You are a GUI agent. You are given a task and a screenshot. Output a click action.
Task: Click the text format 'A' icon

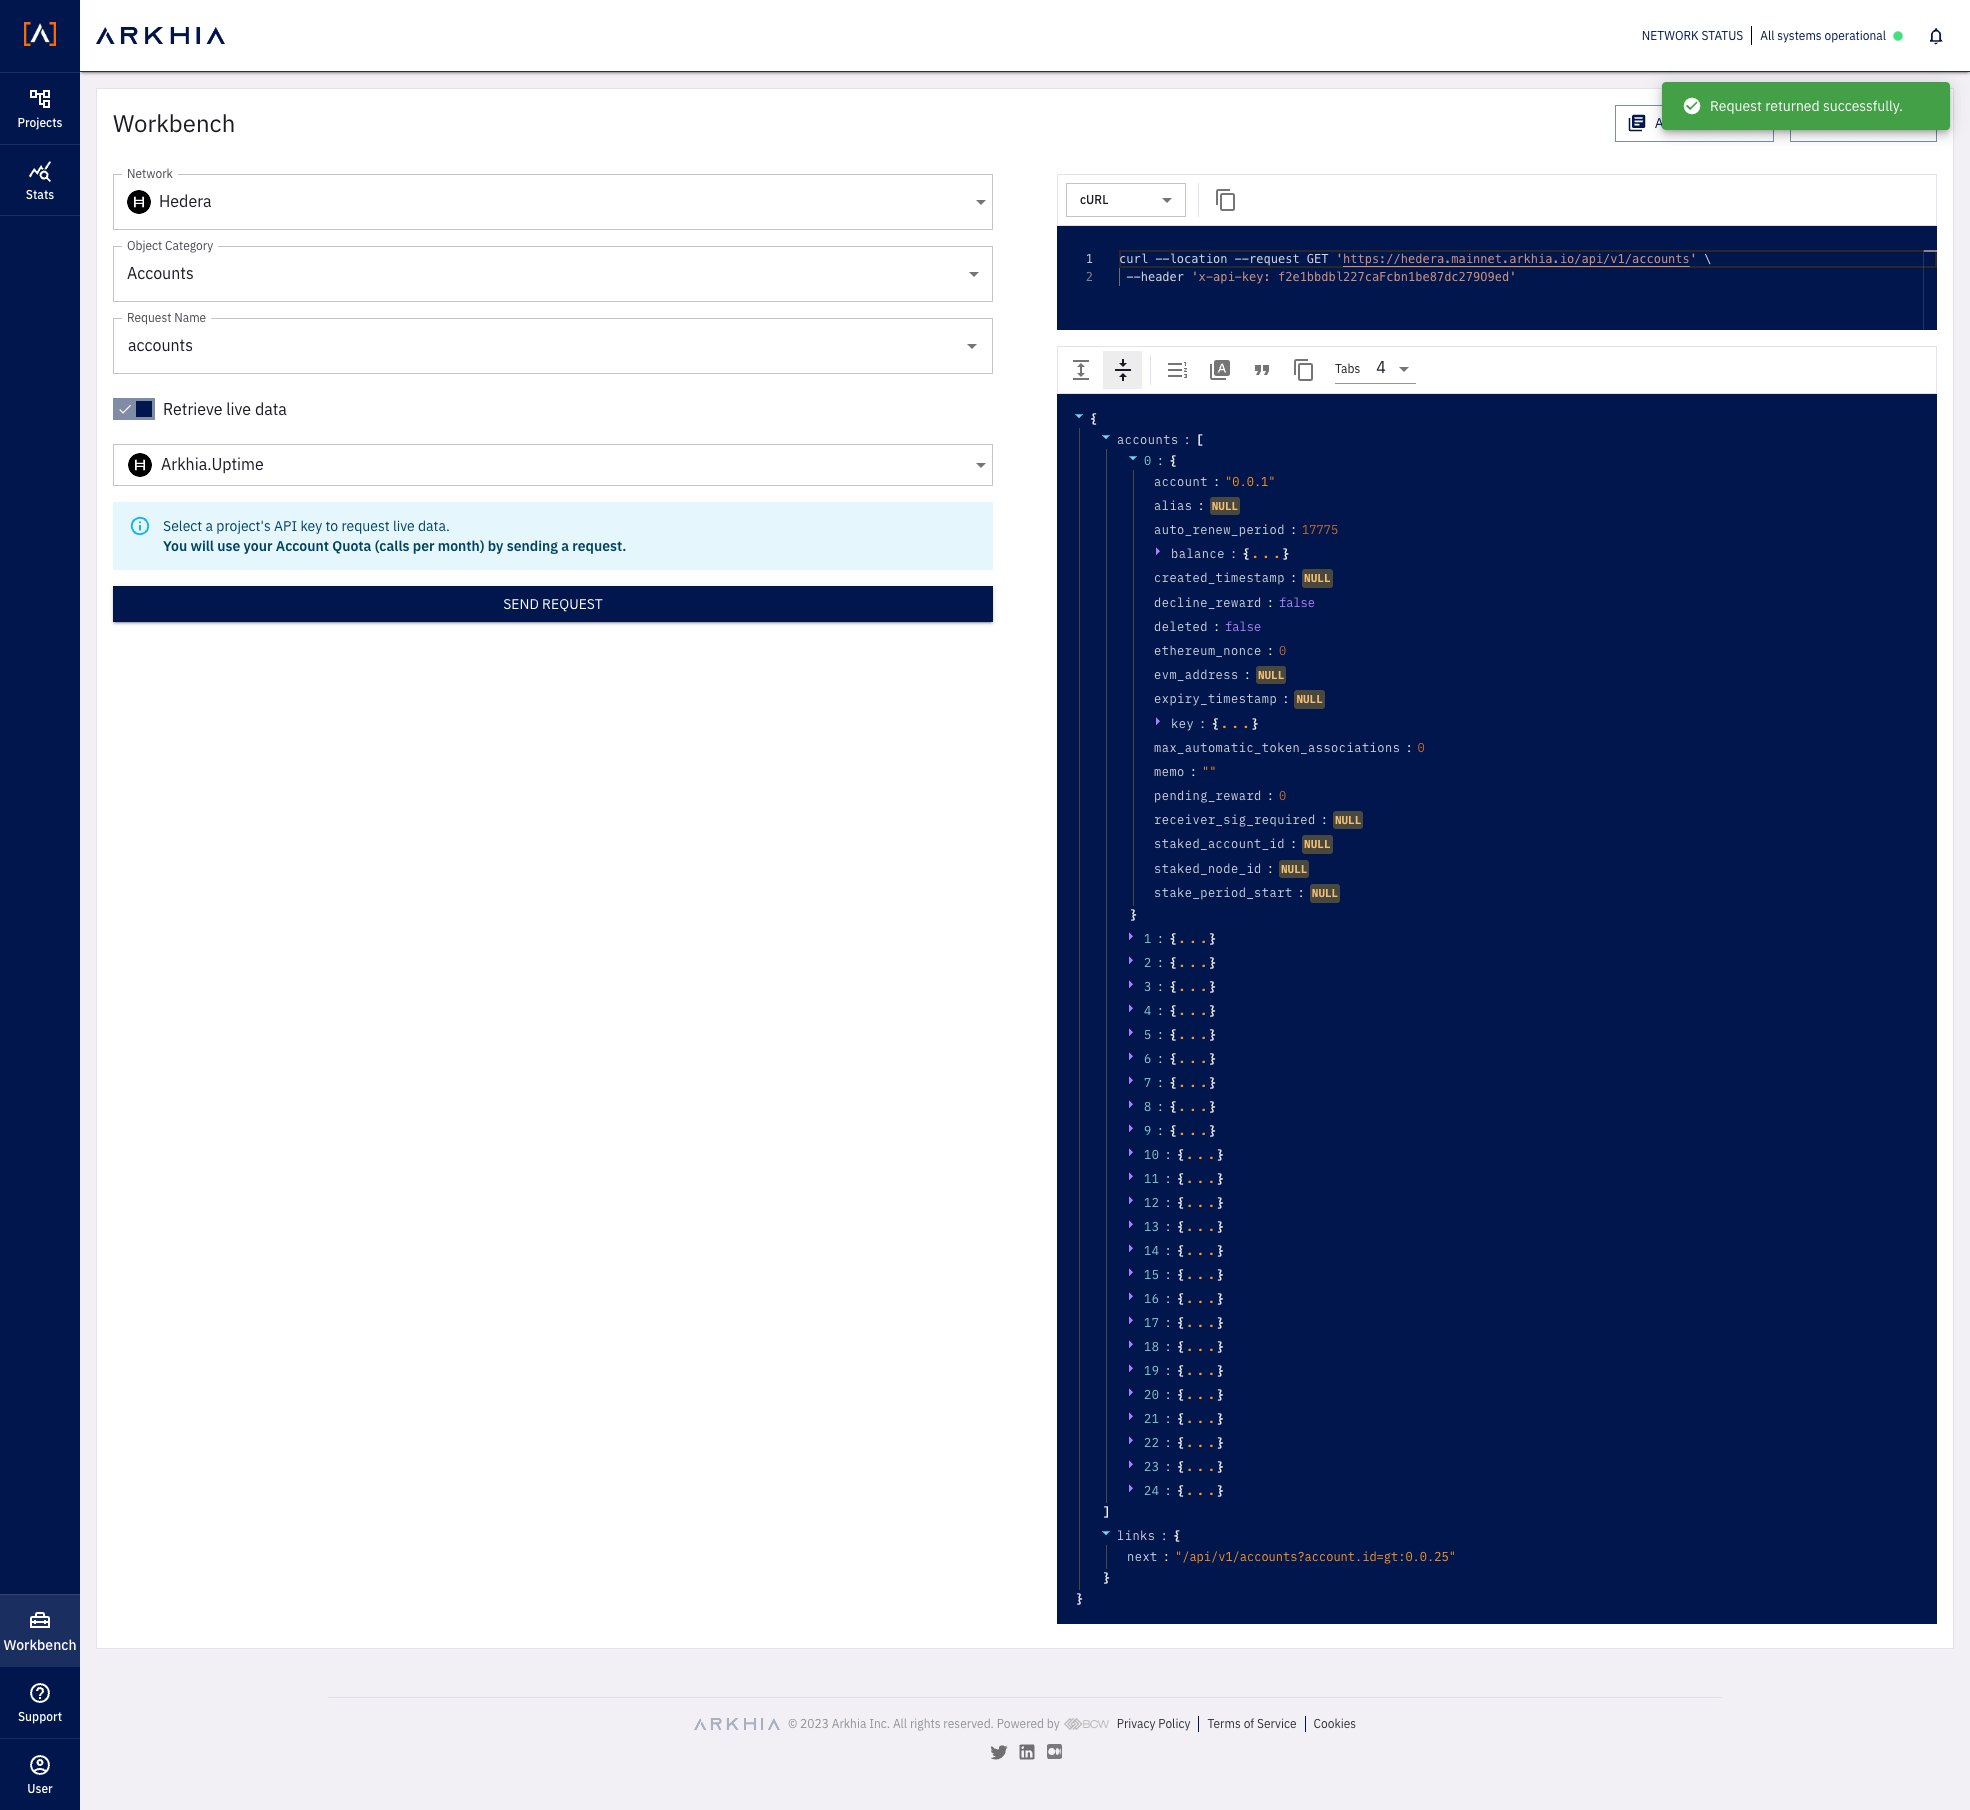click(1220, 370)
